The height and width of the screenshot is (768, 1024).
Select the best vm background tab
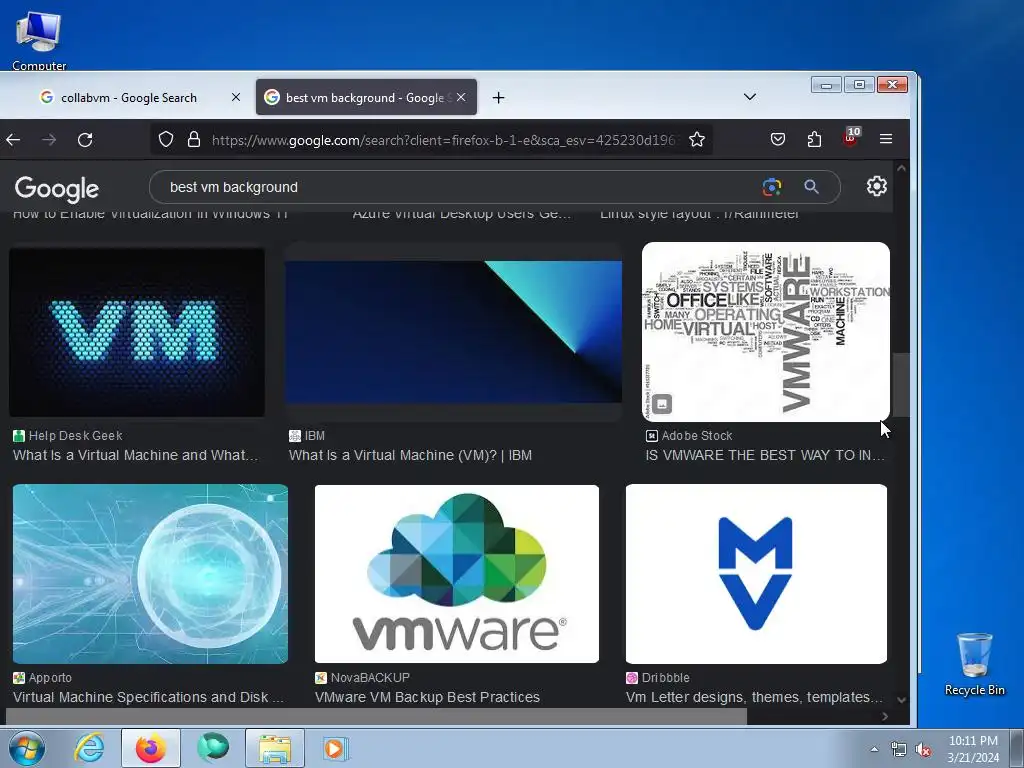pos(366,97)
